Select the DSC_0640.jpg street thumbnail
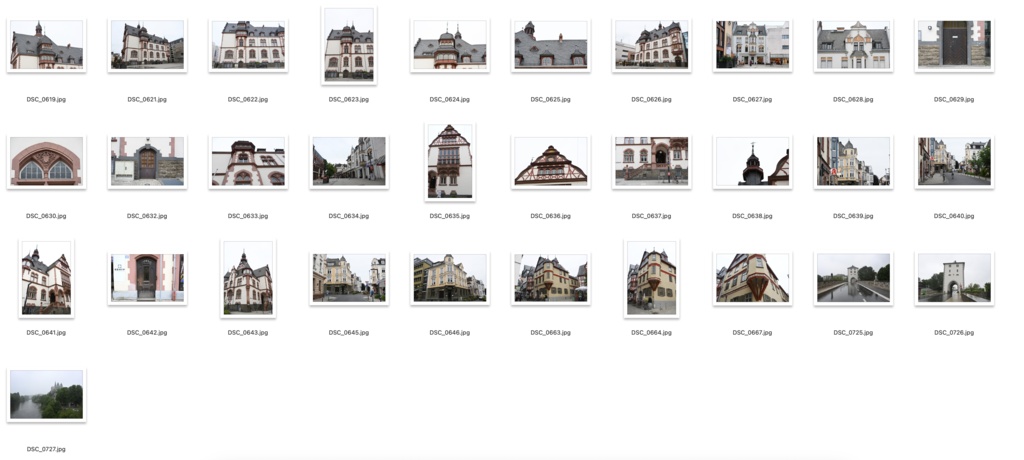The height and width of the screenshot is (460, 1024). [954, 161]
